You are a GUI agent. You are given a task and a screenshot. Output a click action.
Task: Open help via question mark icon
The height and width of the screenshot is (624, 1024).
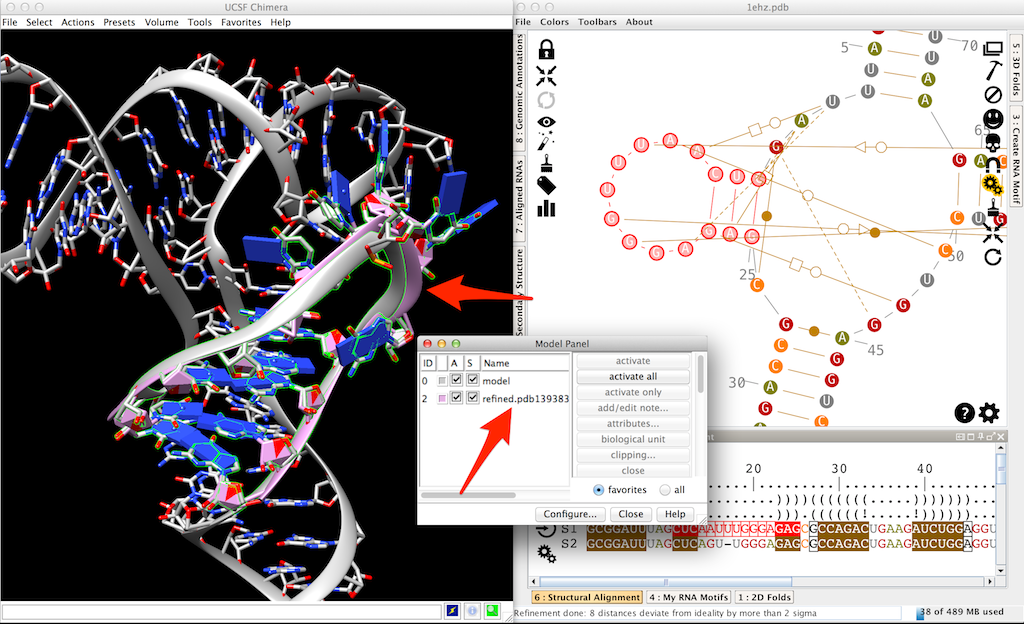pos(964,412)
